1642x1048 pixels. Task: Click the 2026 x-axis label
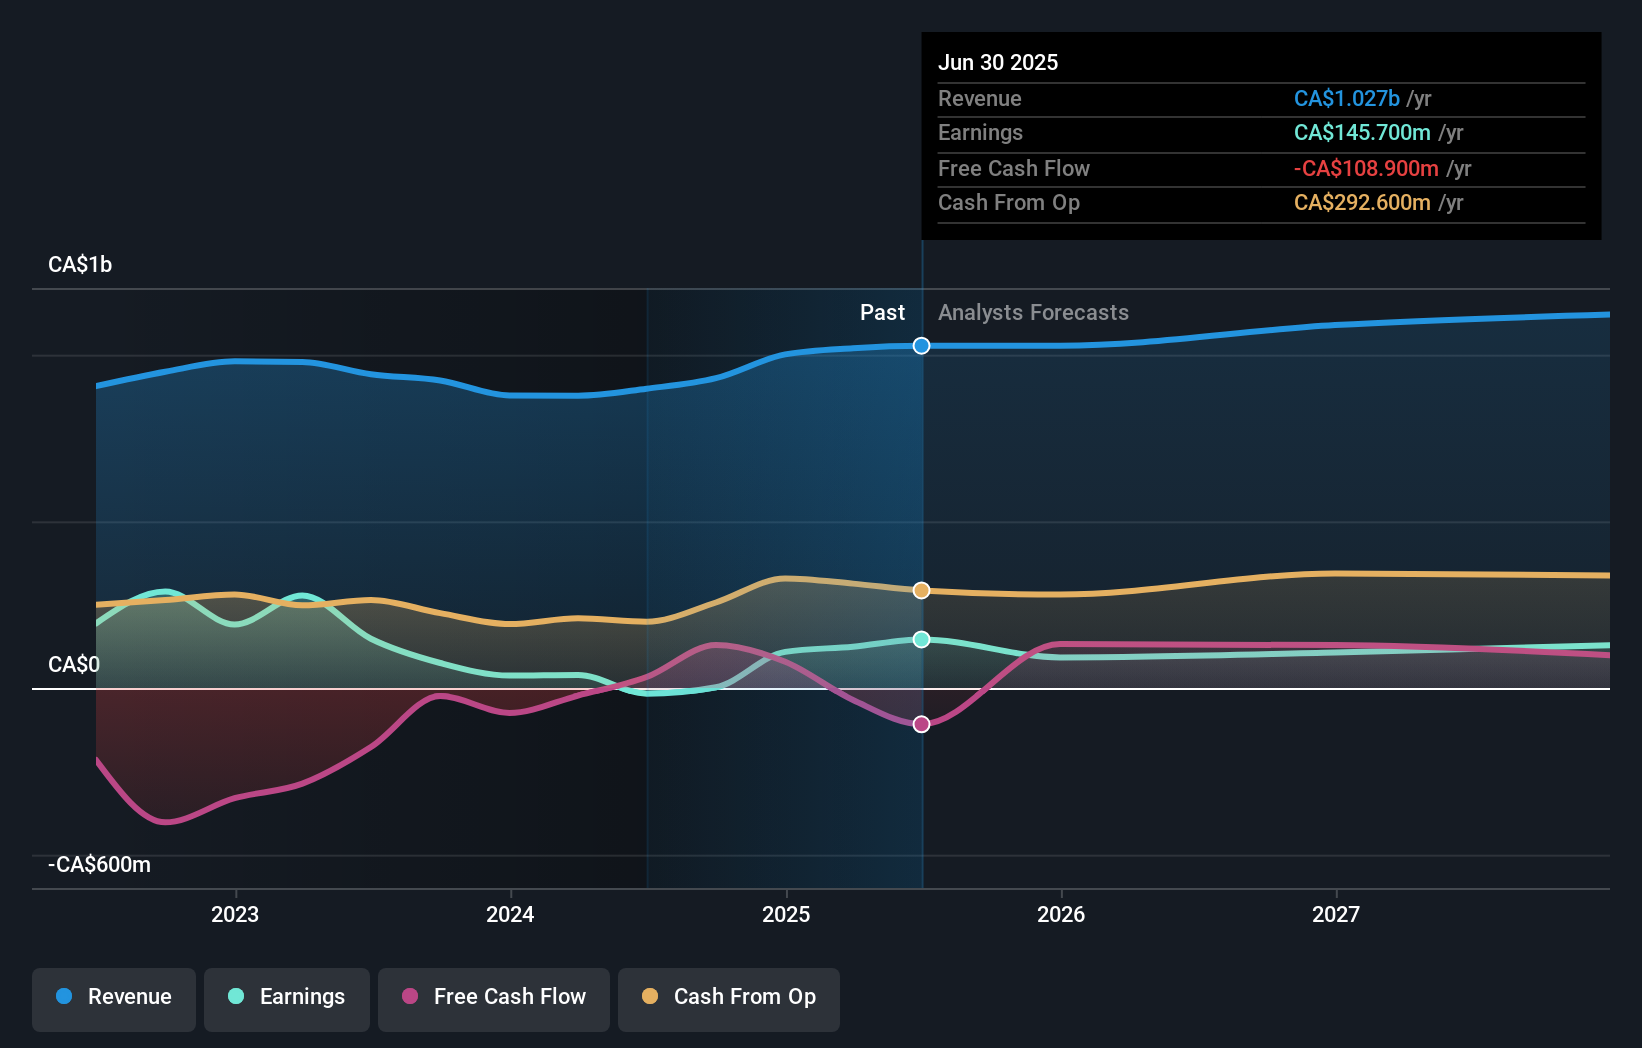pyautogui.click(x=1061, y=914)
